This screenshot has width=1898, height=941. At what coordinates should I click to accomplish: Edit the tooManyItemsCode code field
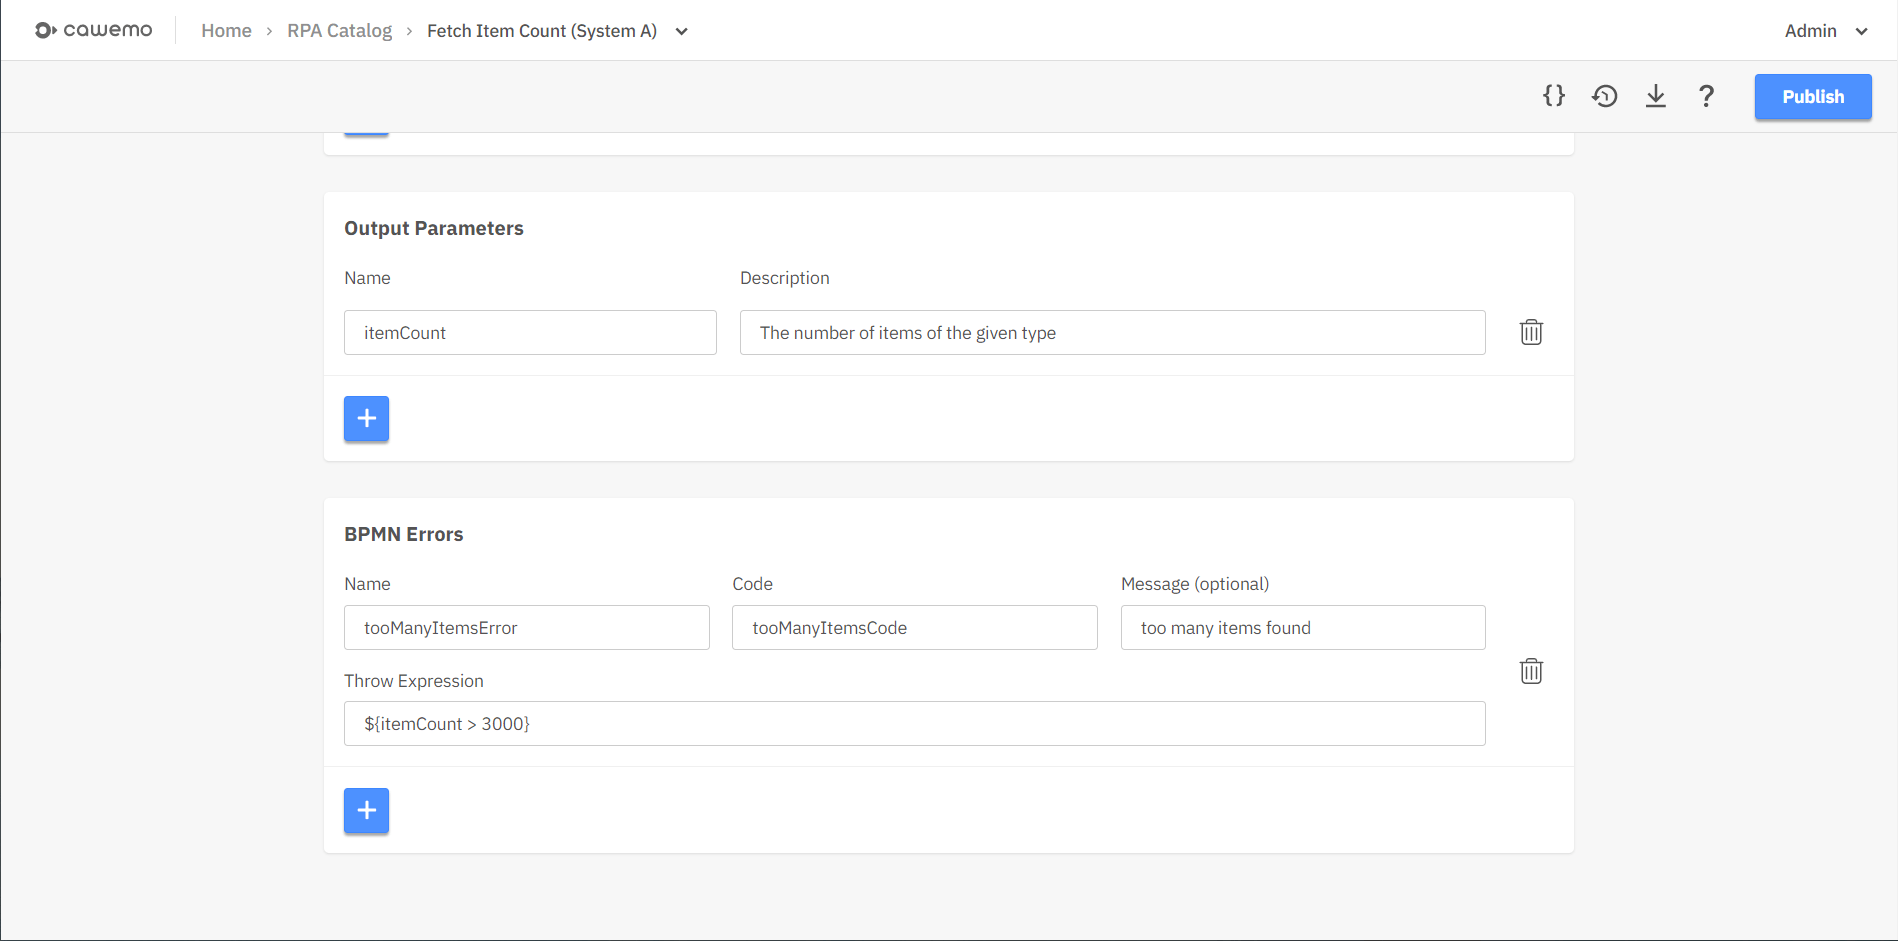[914, 627]
